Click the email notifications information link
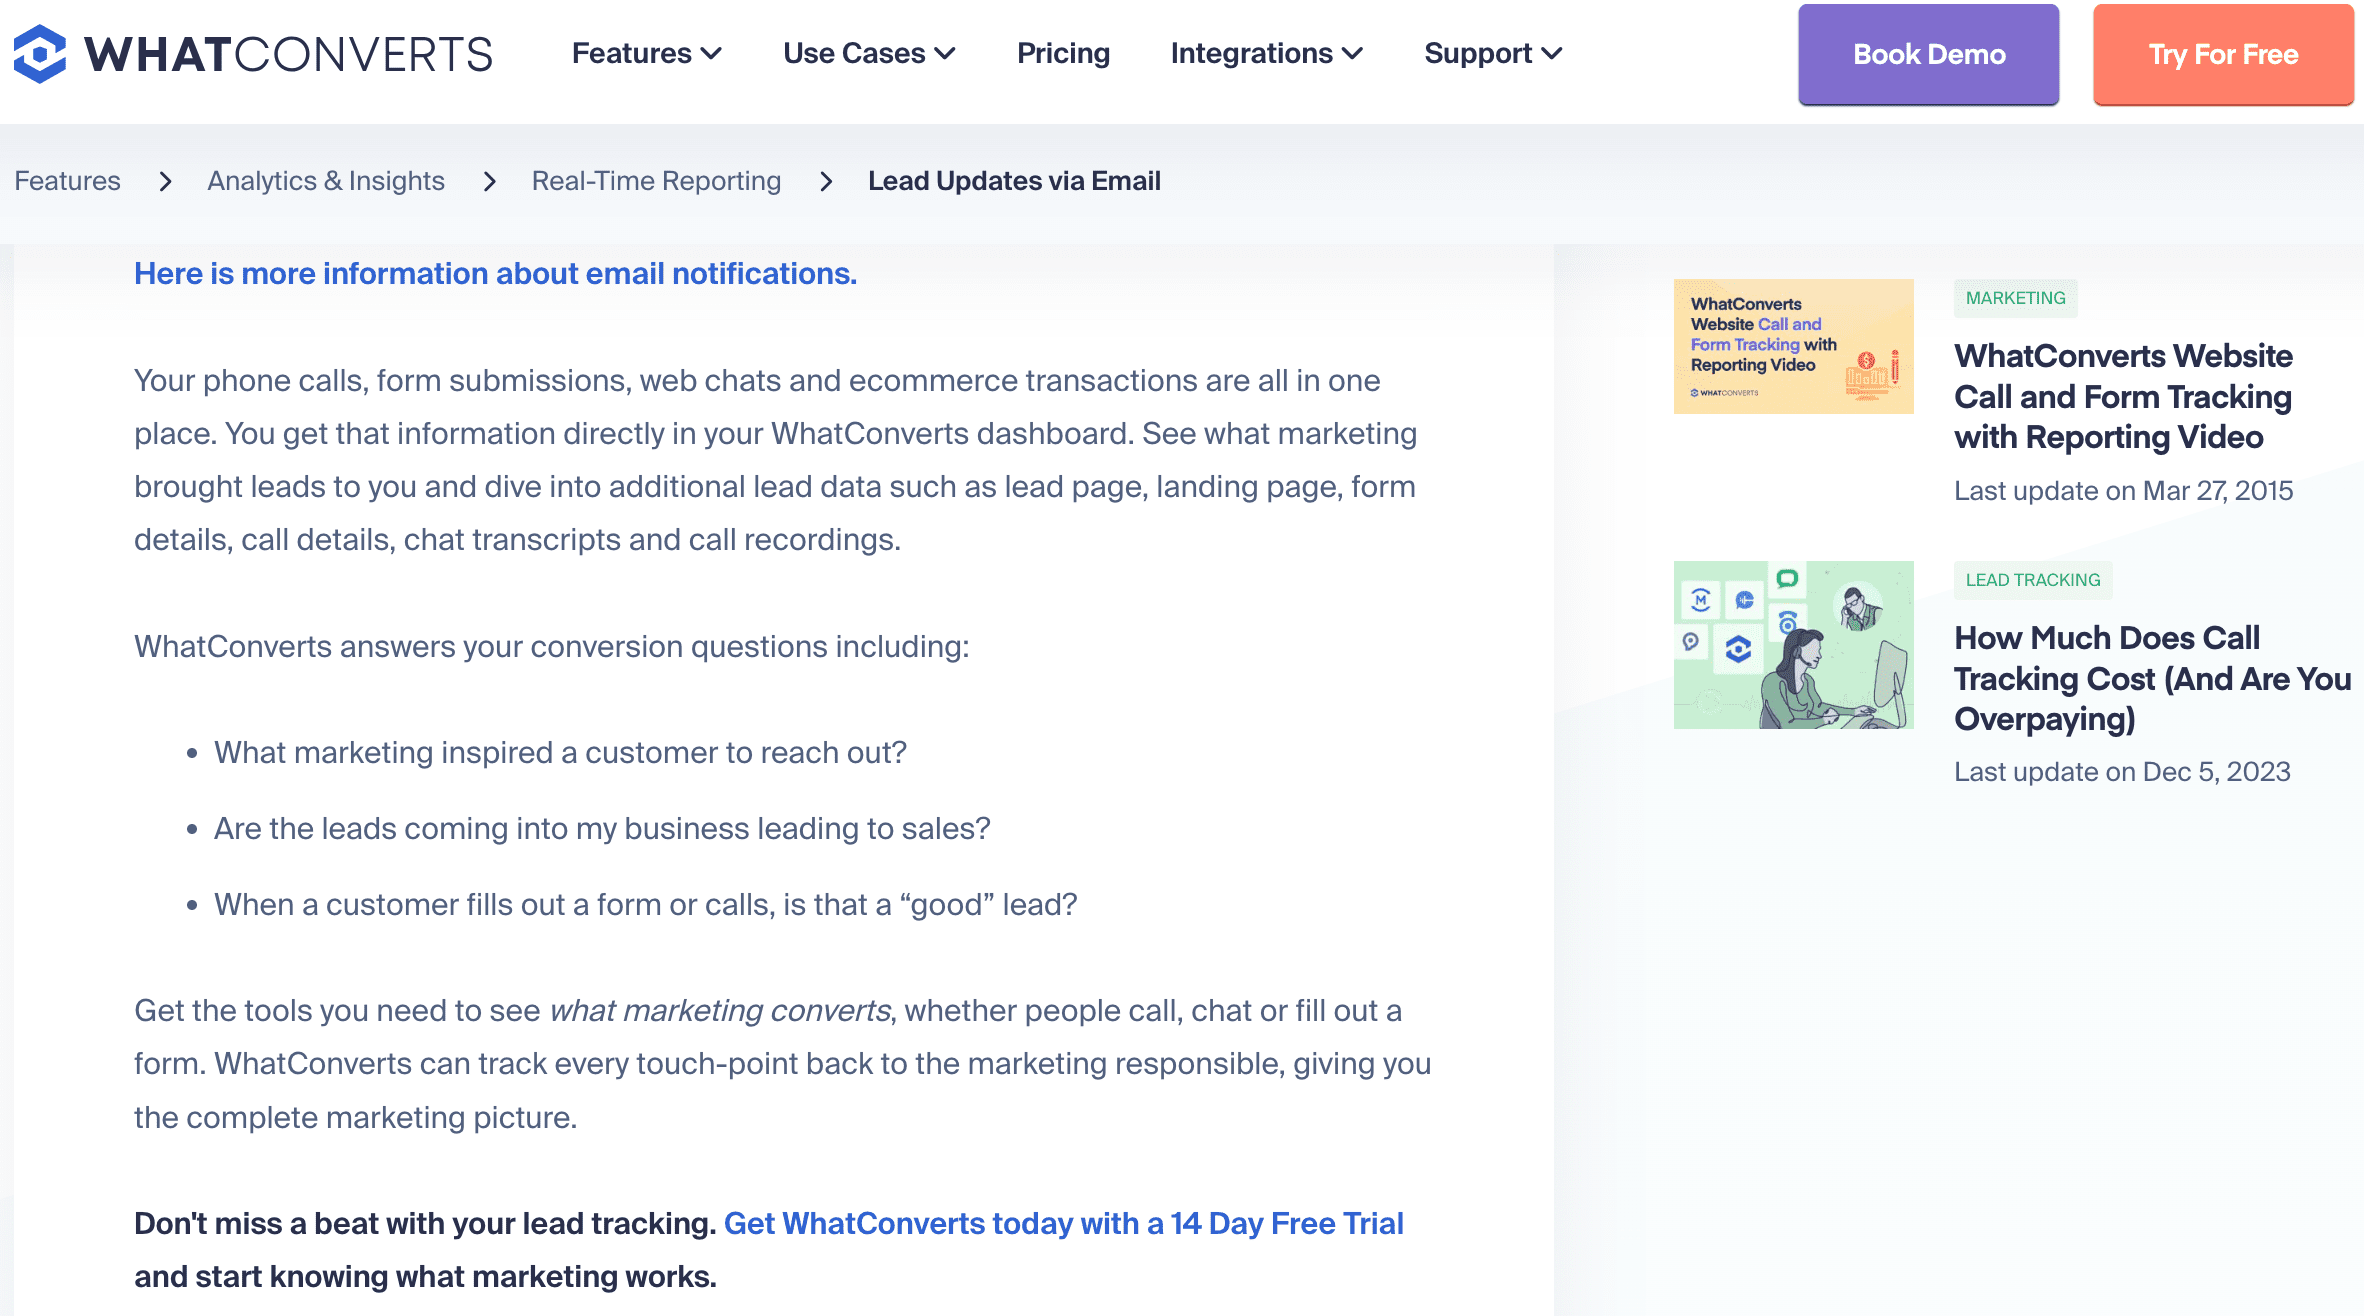The image size is (2364, 1316). coord(494,273)
